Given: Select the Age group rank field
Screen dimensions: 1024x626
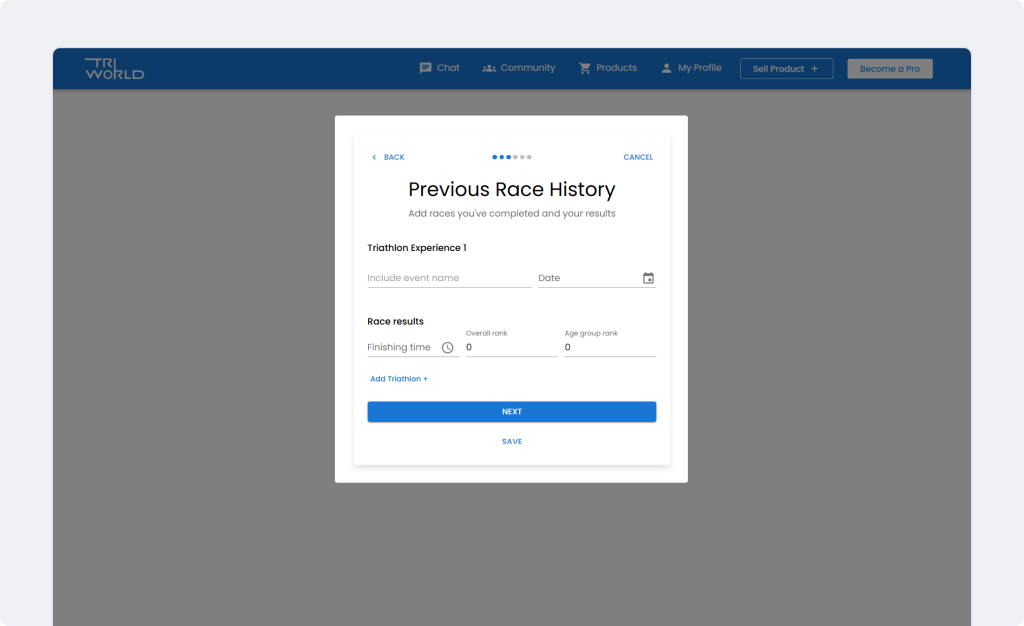Looking at the screenshot, I should click(x=610, y=348).
